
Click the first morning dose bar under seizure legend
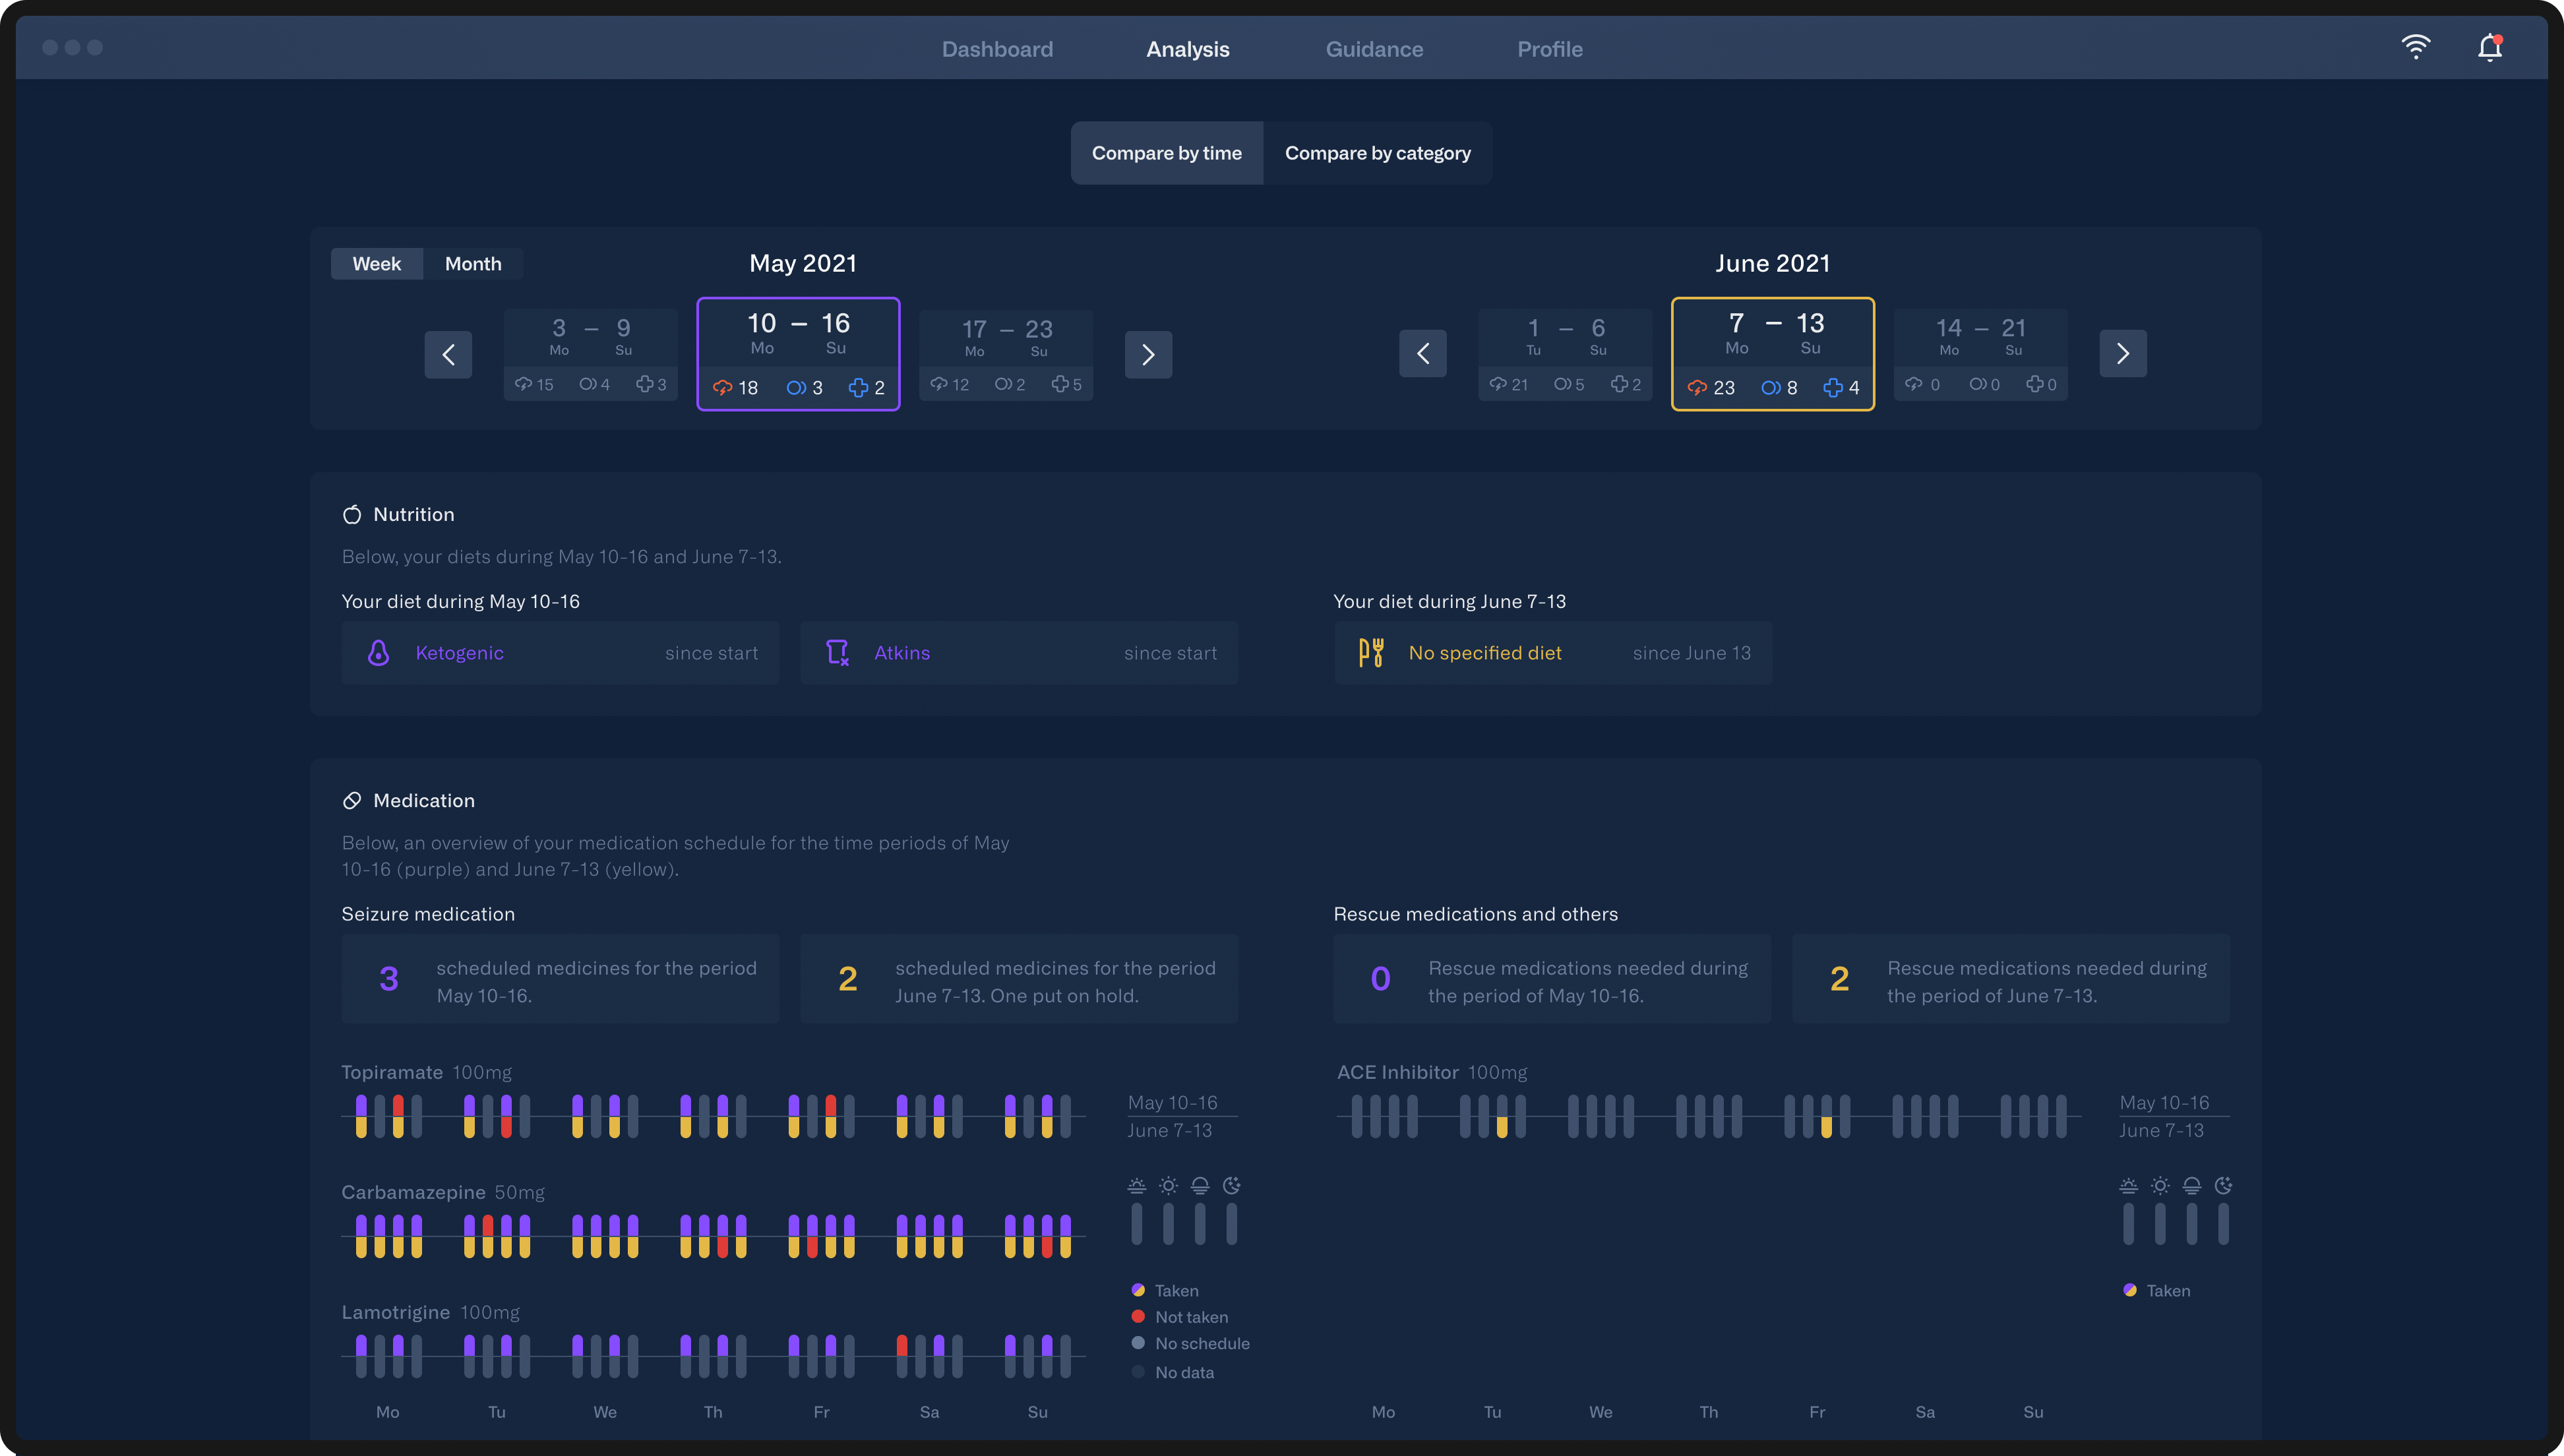tap(1137, 1224)
